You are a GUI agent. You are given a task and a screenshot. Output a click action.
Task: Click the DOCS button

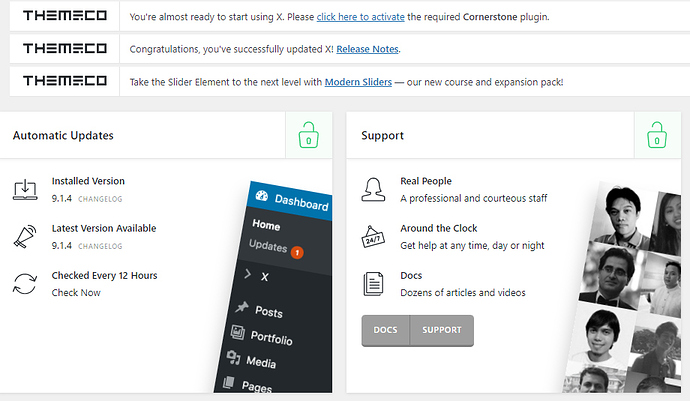pos(385,330)
